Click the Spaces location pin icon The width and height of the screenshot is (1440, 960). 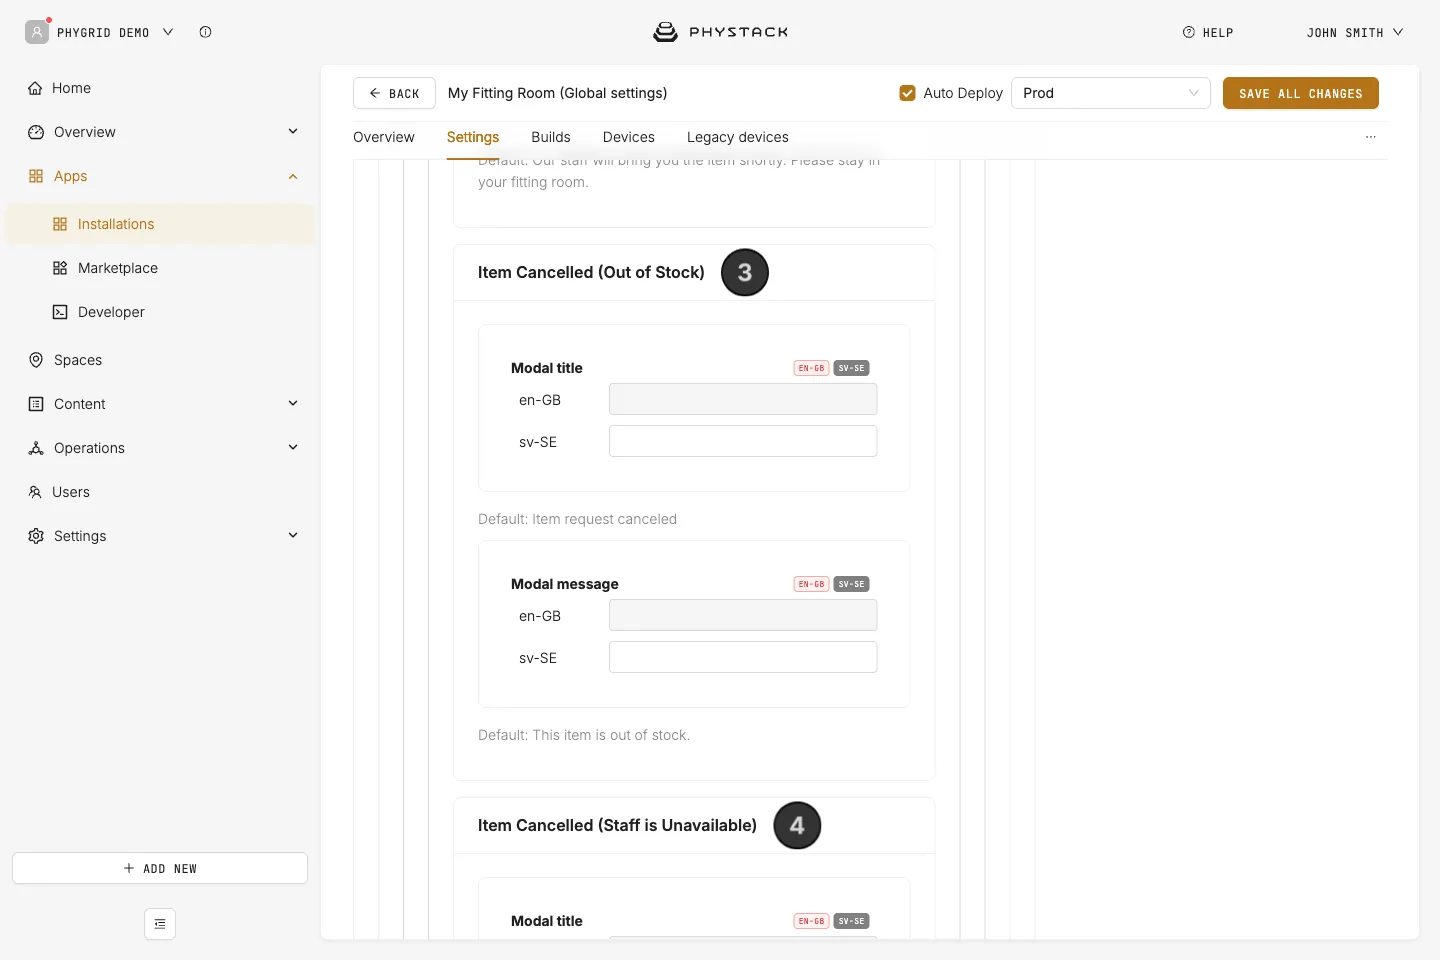[x=36, y=360]
